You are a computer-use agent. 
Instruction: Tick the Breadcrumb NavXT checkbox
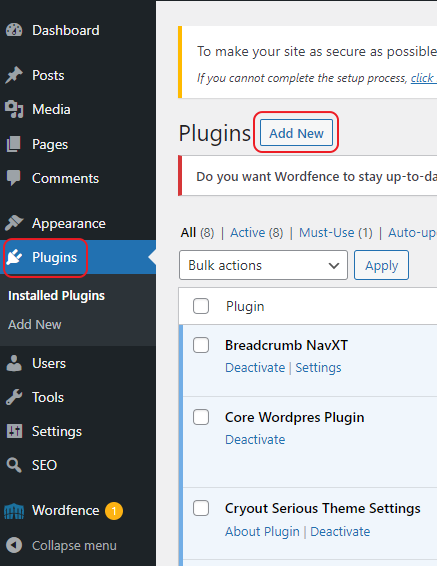[x=201, y=345]
